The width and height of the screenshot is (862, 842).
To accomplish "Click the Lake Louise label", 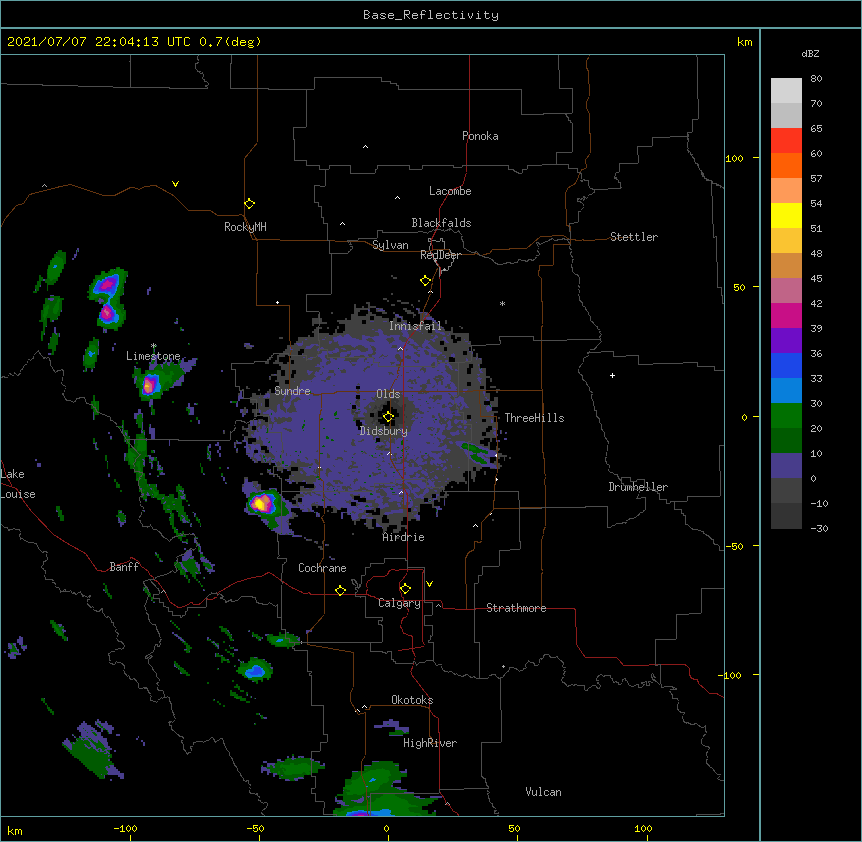I will tap(18, 484).
